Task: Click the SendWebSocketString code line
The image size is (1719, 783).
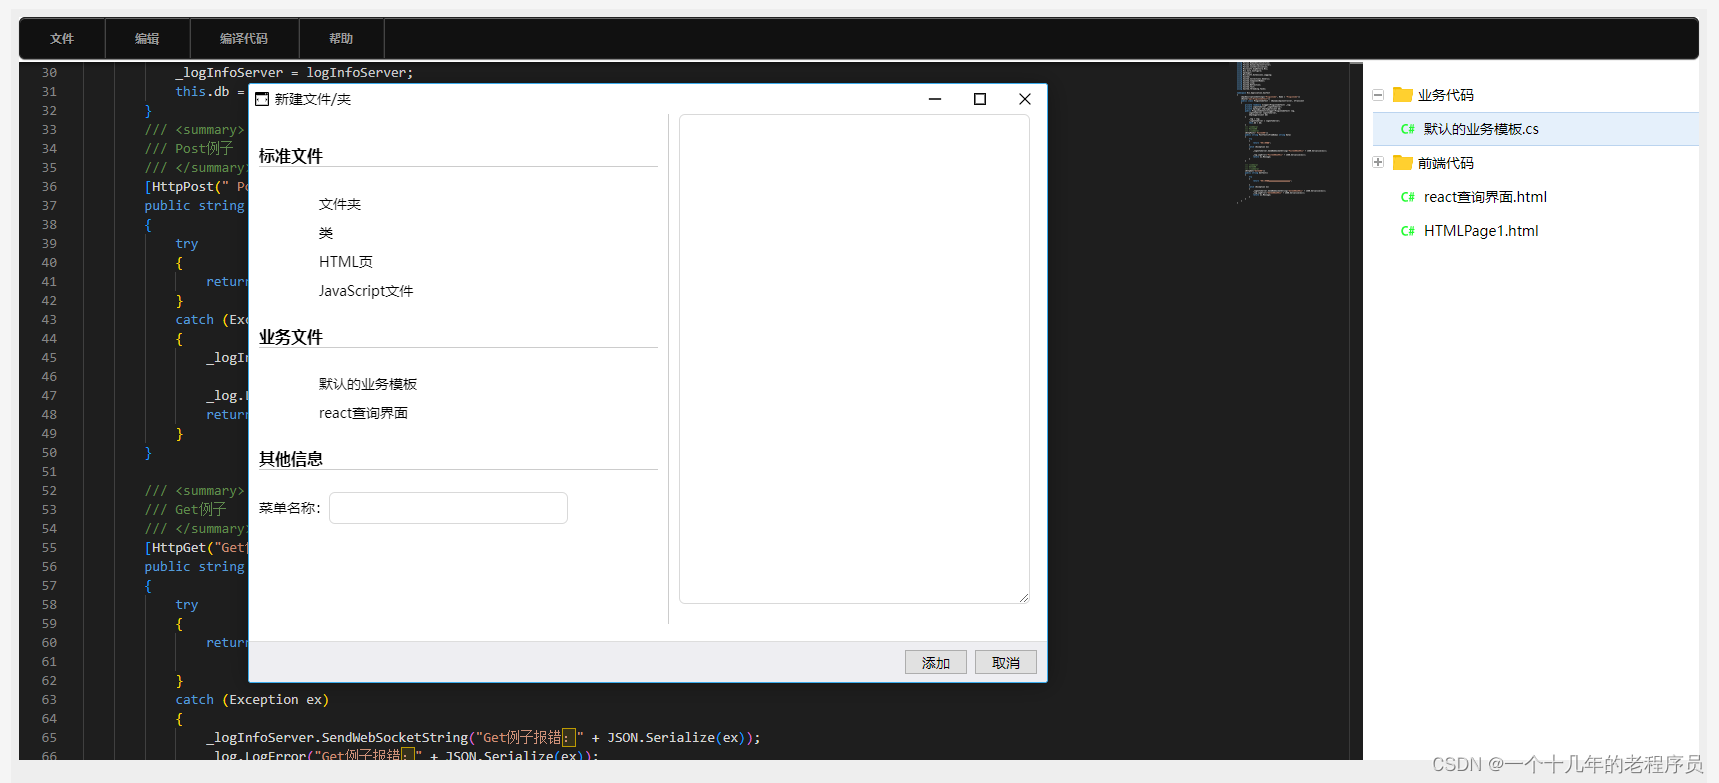Action: pos(483,738)
